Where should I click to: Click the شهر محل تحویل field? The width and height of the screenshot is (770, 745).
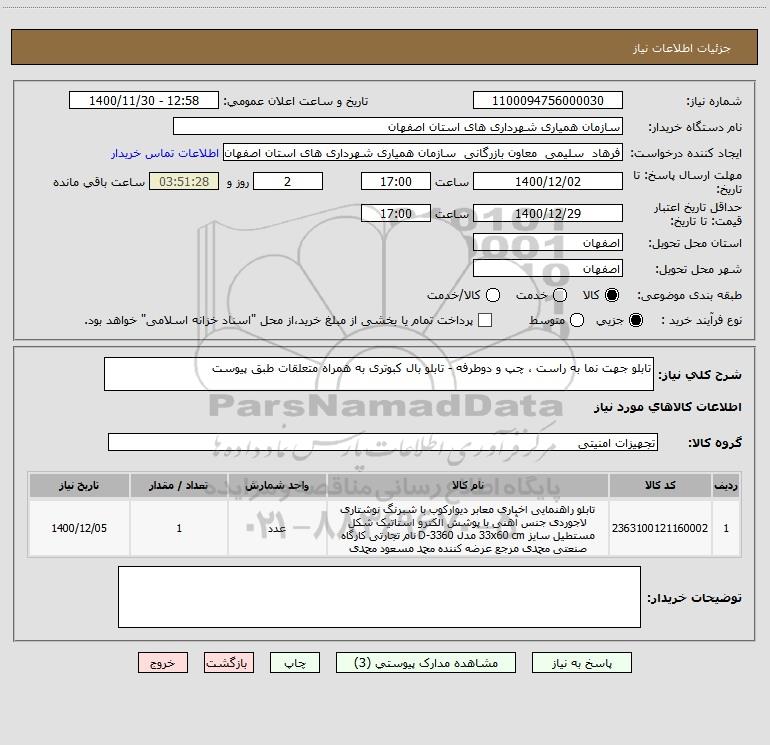[x=548, y=269]
